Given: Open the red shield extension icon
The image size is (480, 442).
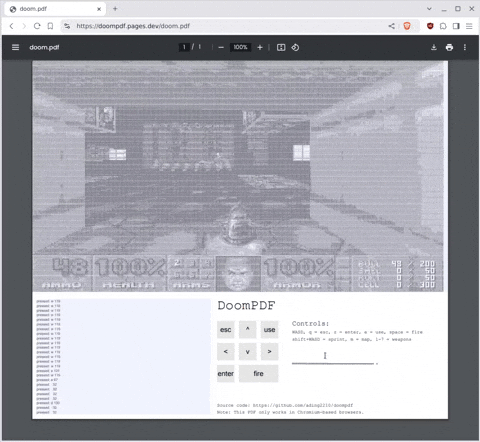Looking at the screenshot, I should point(430,26).
